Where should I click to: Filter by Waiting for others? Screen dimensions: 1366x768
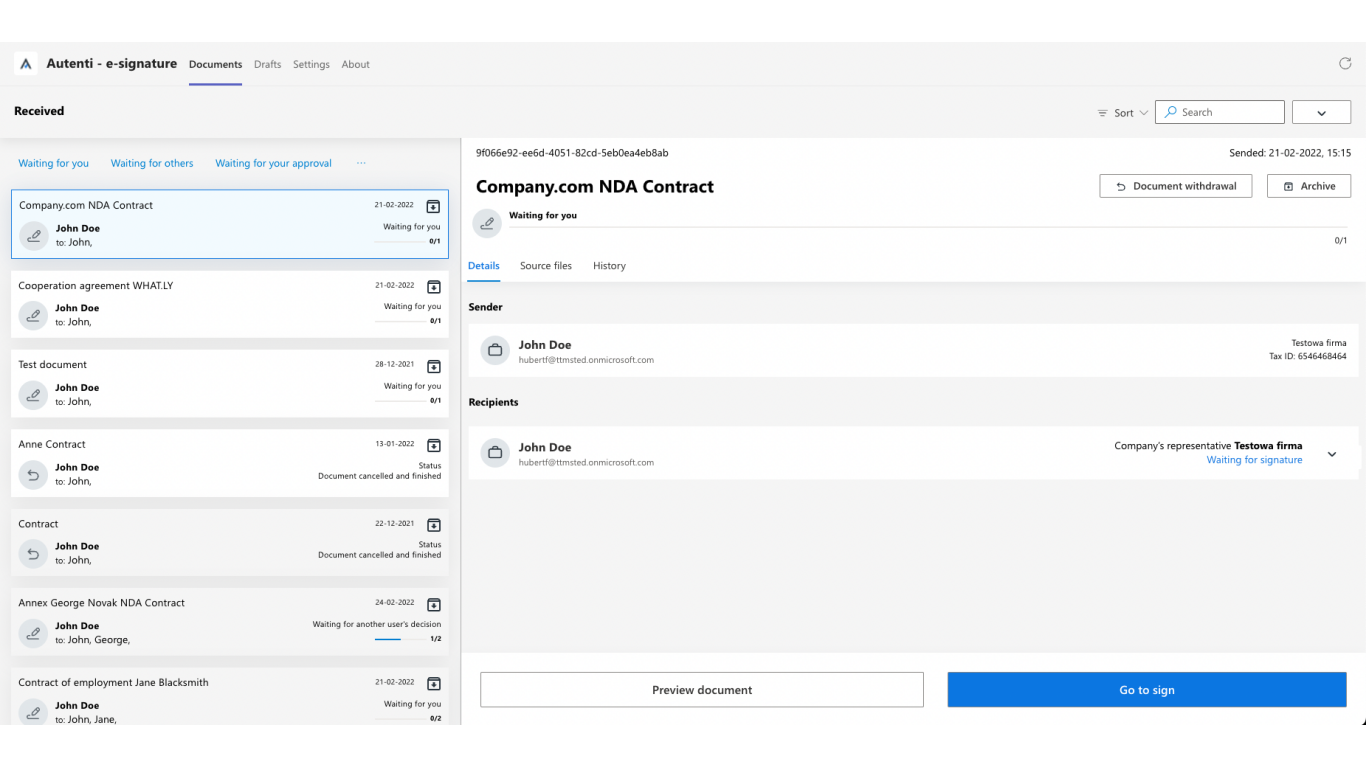click(x=152, y=163)
